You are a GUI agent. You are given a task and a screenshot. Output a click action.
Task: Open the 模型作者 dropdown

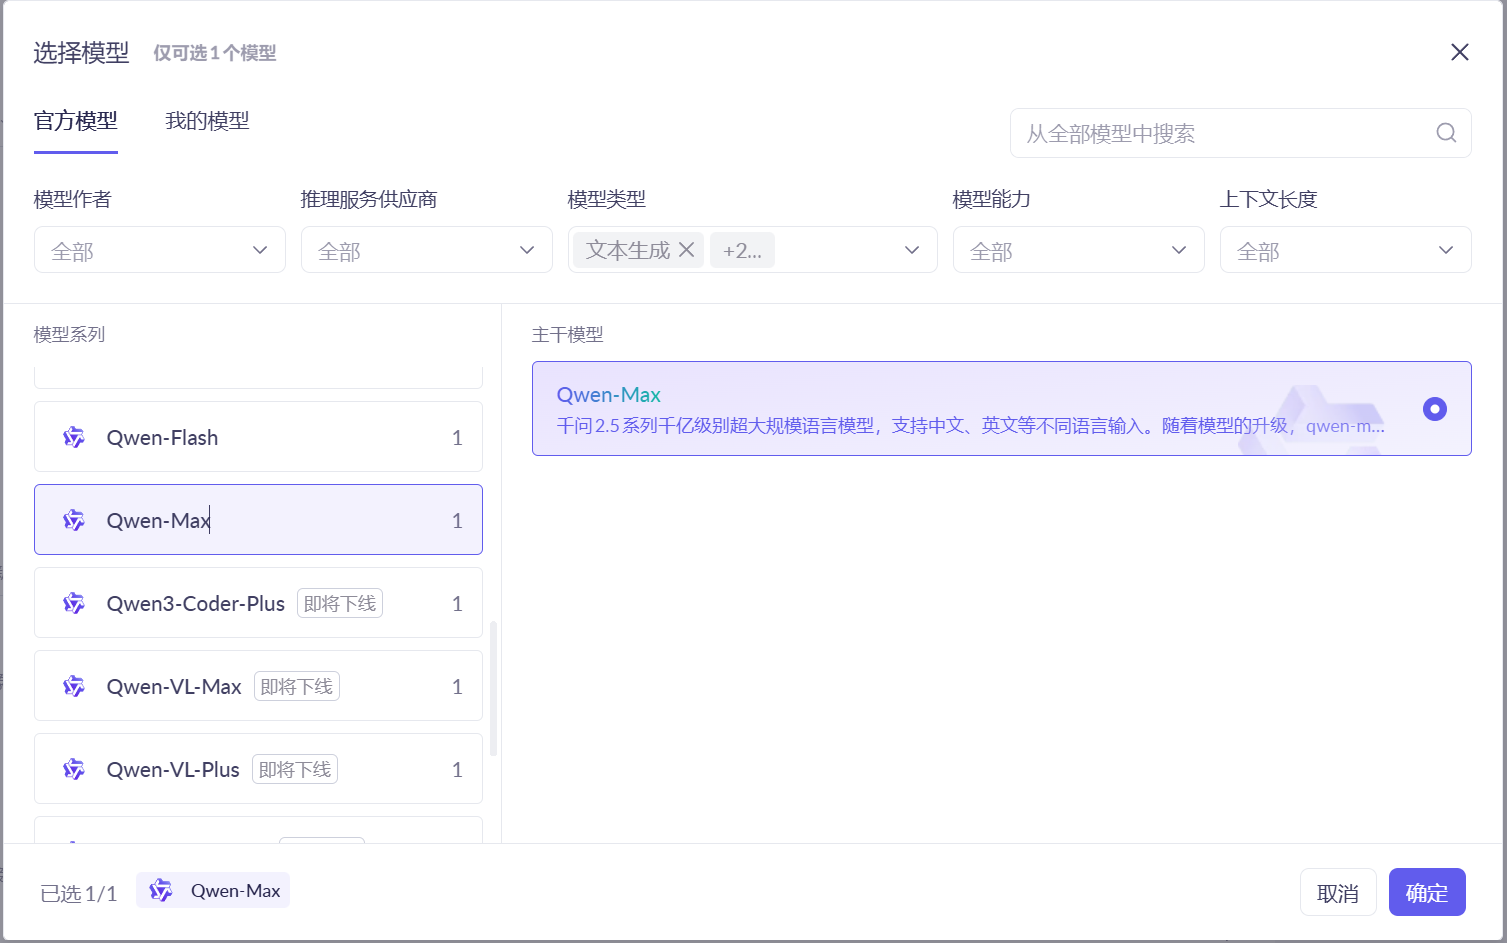(x=160, y=250)
